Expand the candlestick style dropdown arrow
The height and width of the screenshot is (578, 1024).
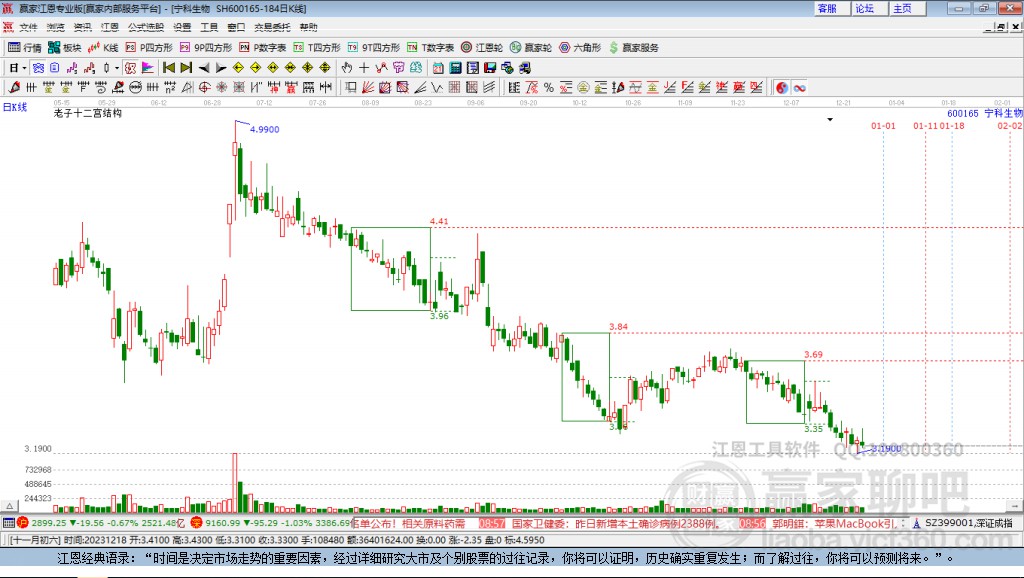click(117, 68)
